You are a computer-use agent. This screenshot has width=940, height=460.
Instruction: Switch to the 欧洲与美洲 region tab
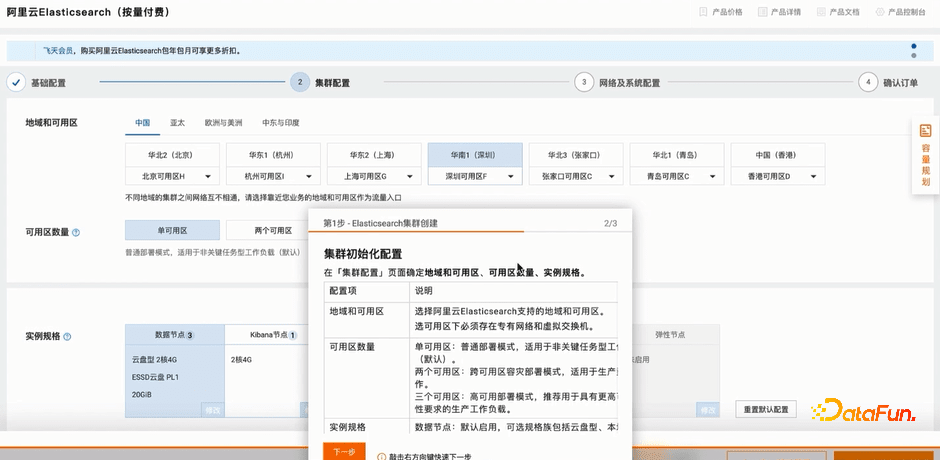point(223,122)
